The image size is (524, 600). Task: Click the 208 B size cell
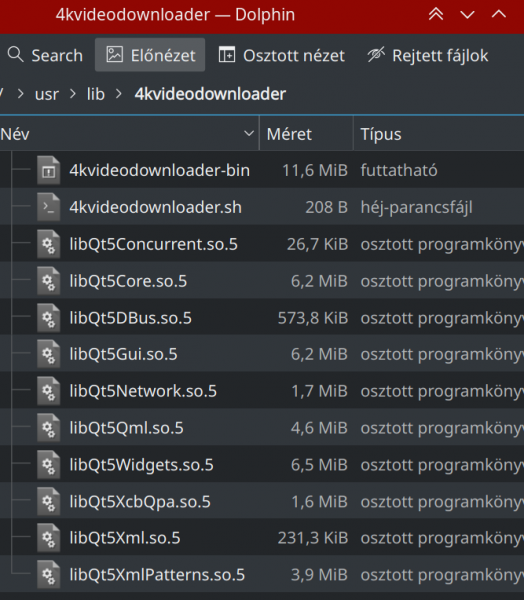326,207
